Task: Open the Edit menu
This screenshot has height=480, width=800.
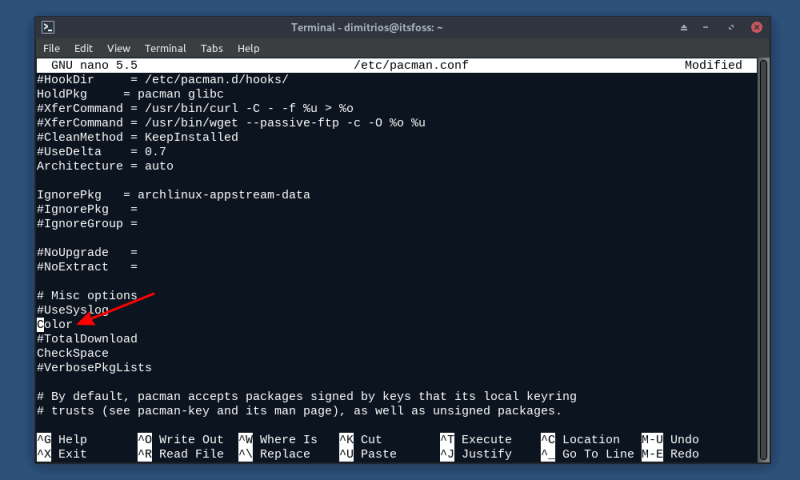Action: [x=83, y=48]
